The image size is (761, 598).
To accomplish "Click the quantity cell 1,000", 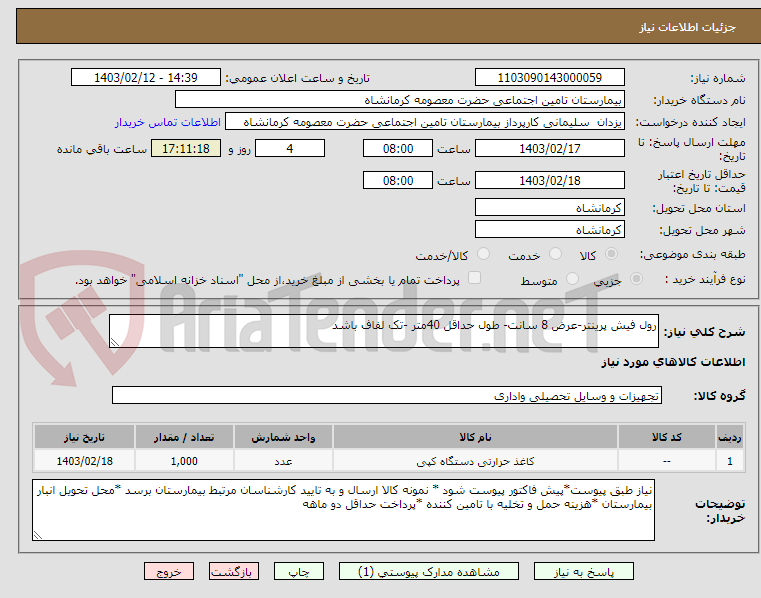I will (184, 461).
